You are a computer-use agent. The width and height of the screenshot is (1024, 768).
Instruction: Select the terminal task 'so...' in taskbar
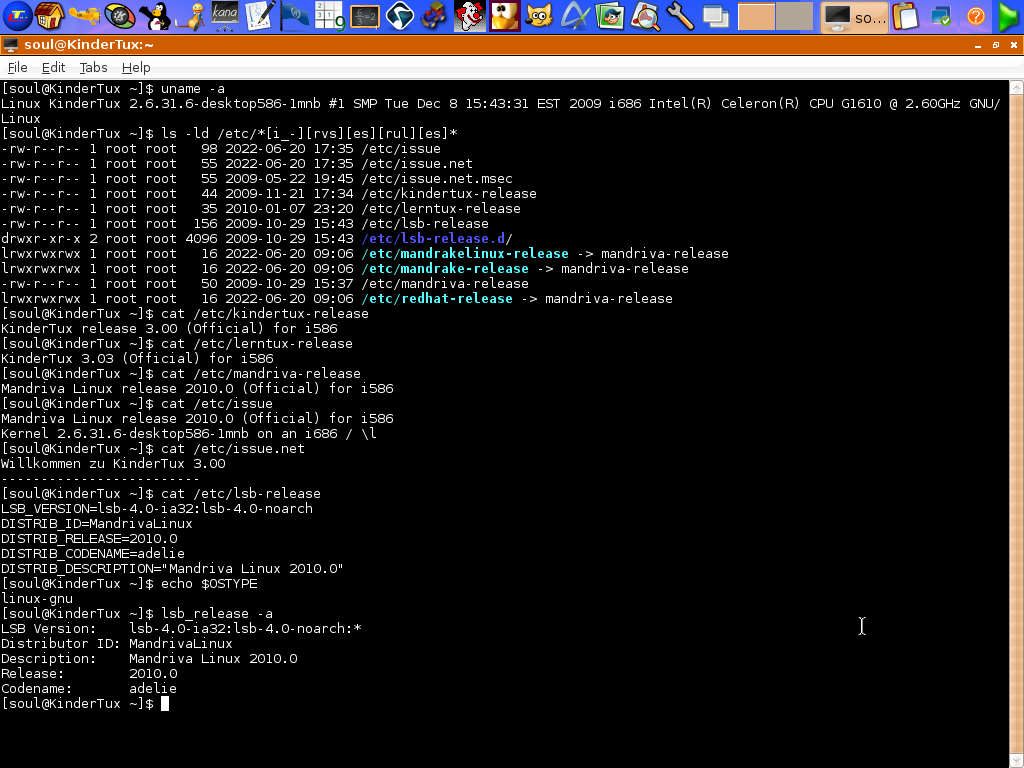pos(854,16)
